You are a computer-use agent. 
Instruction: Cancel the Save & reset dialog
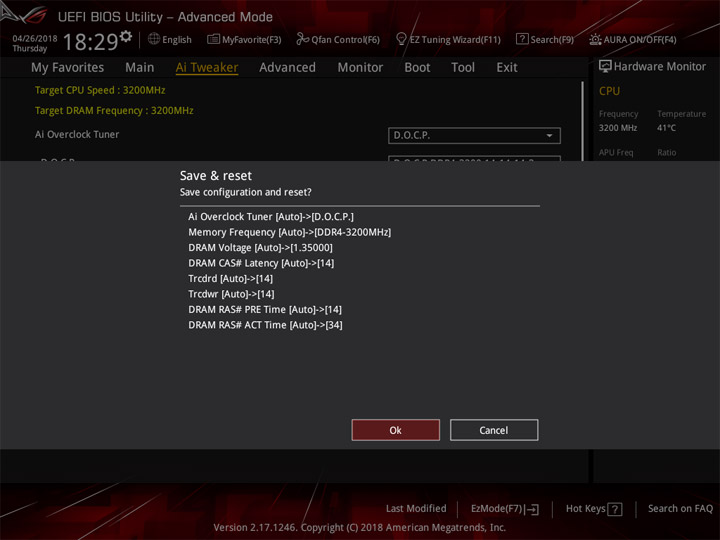pyautogui.click(x=494, y=430)
